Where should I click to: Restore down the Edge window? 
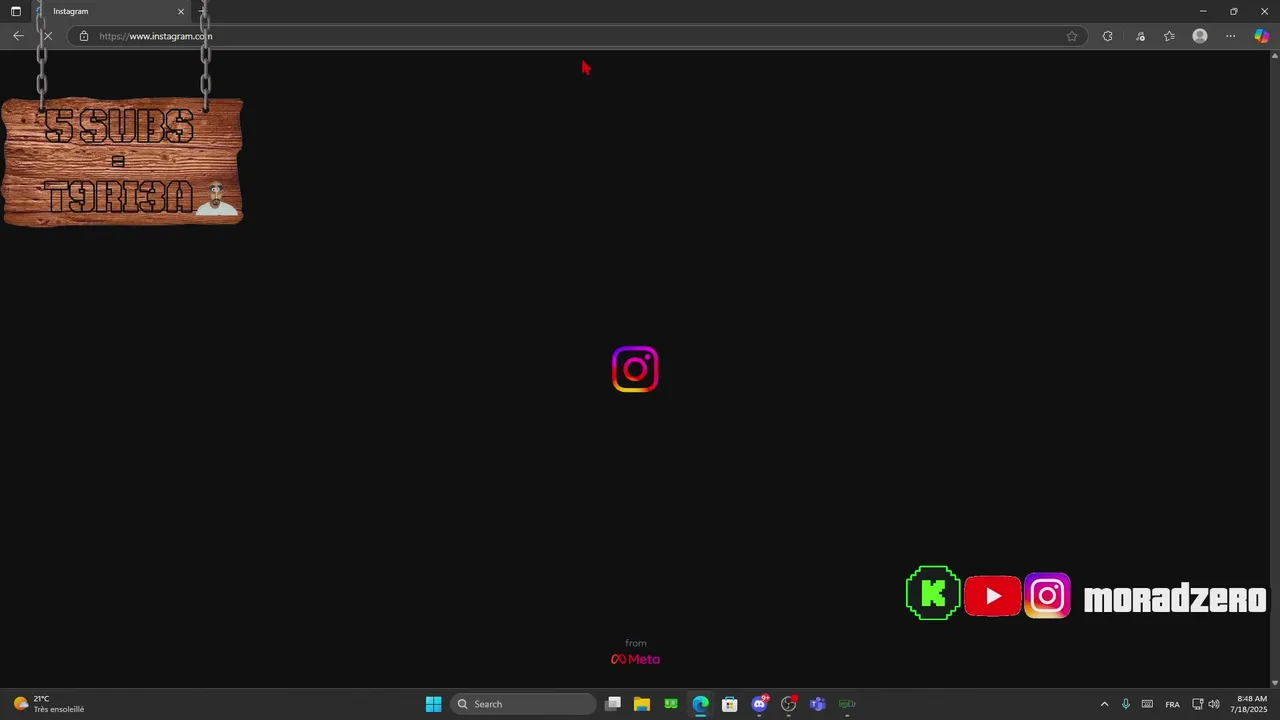coord(1233,11)
